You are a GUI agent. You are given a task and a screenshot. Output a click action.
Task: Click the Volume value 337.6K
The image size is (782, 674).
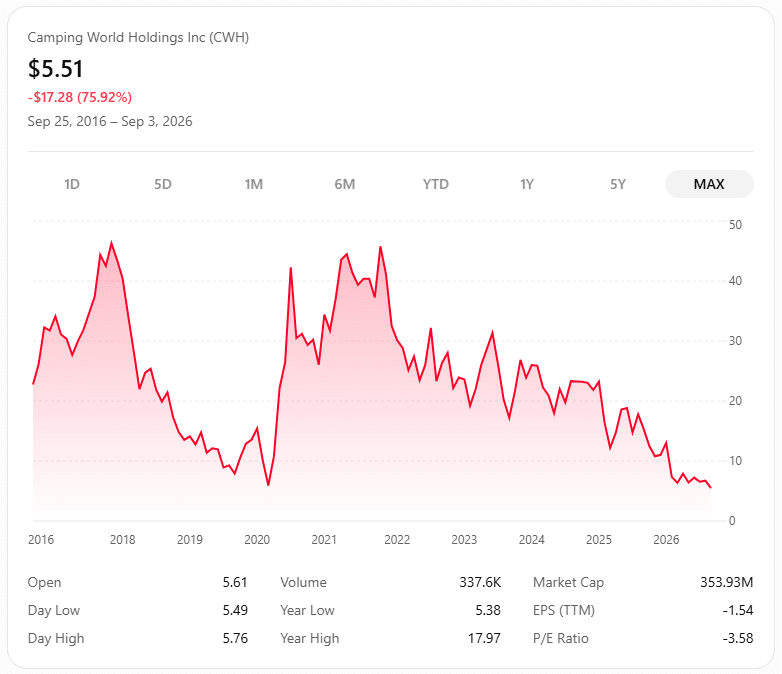point(480,582)
